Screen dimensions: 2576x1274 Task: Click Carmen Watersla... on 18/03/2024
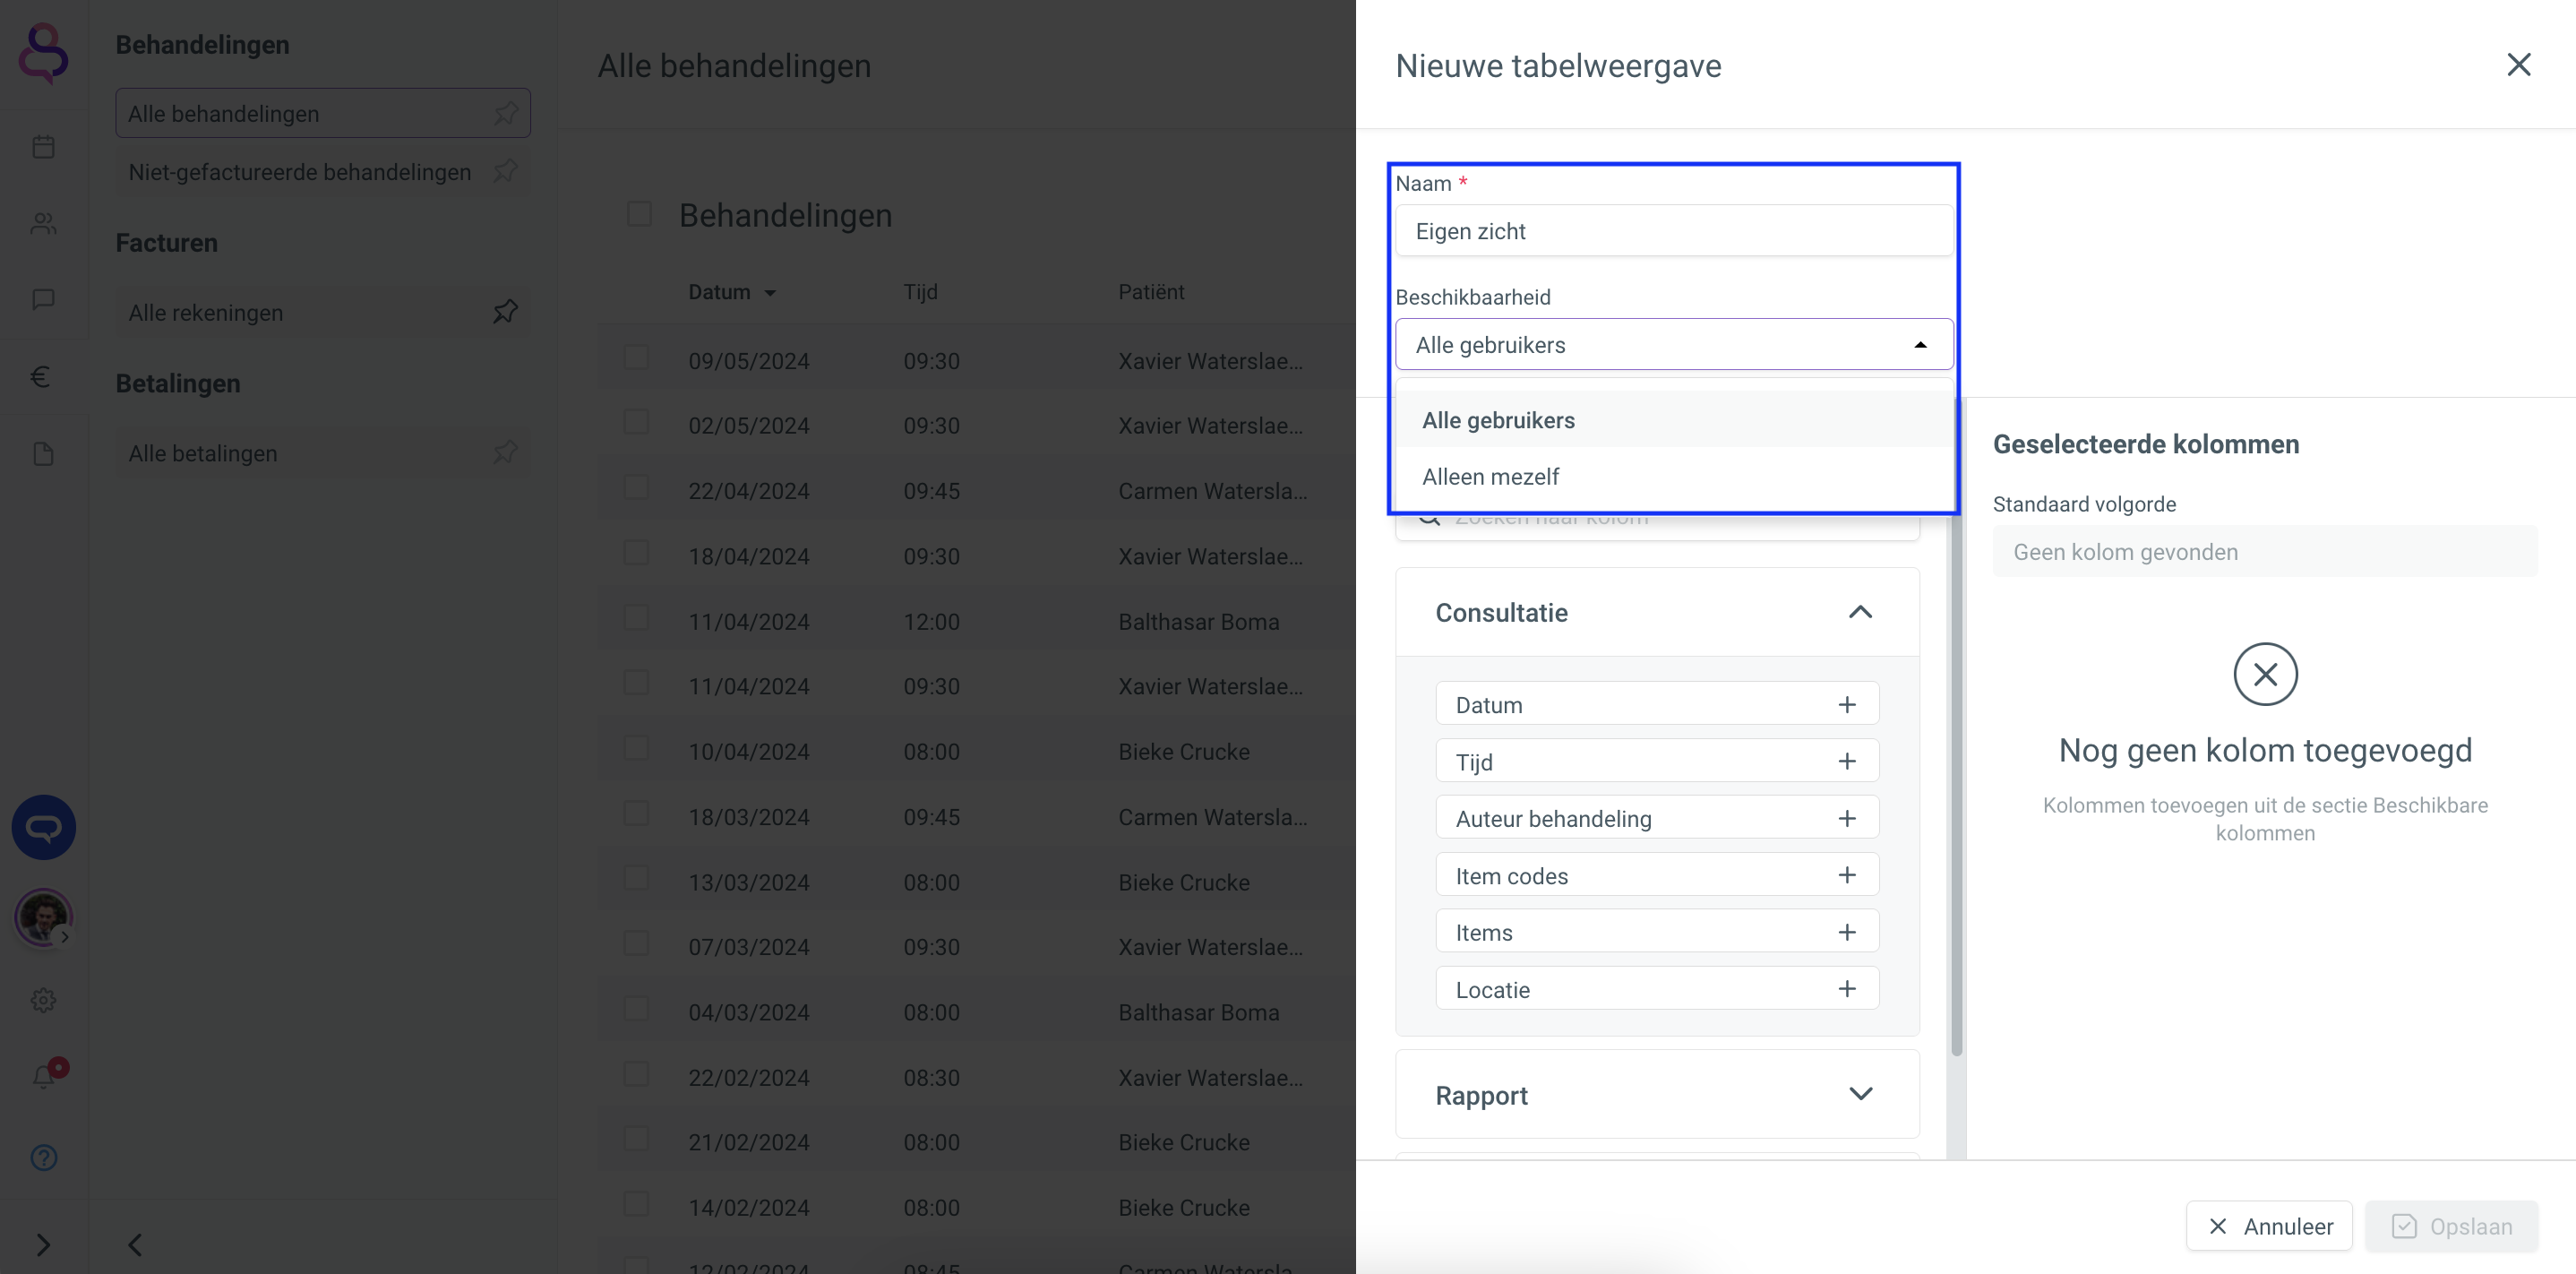pyautogui.click(x=1212, y=817)
